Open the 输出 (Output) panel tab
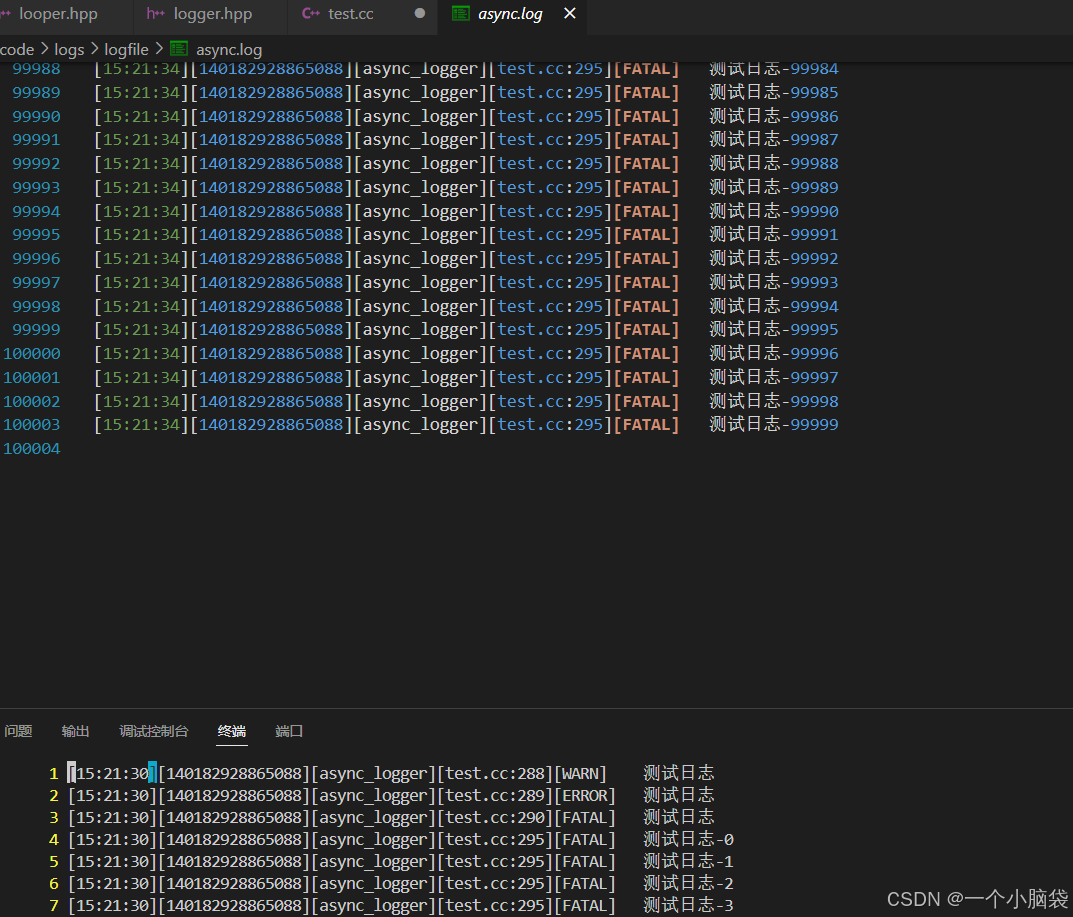1073x917 pixels. (x=75, y=731)
